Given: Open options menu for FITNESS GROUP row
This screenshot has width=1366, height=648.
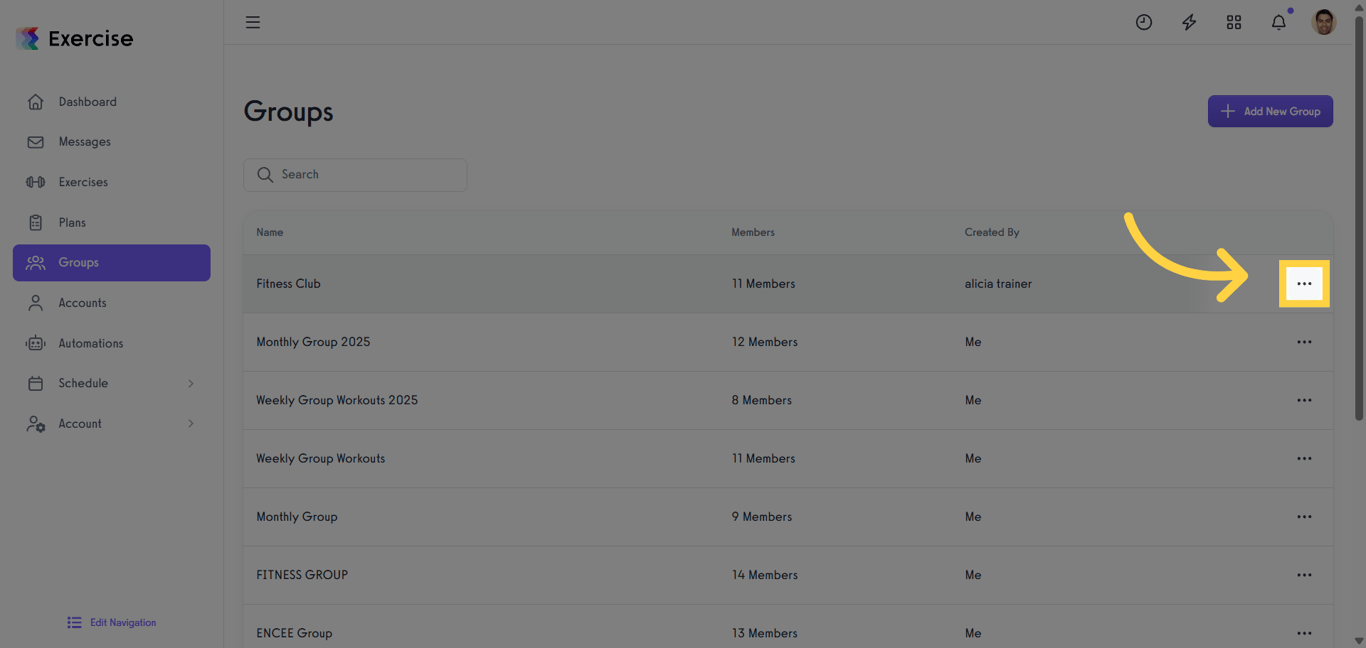Looking at the screenshot, I should coord(1304,575).
